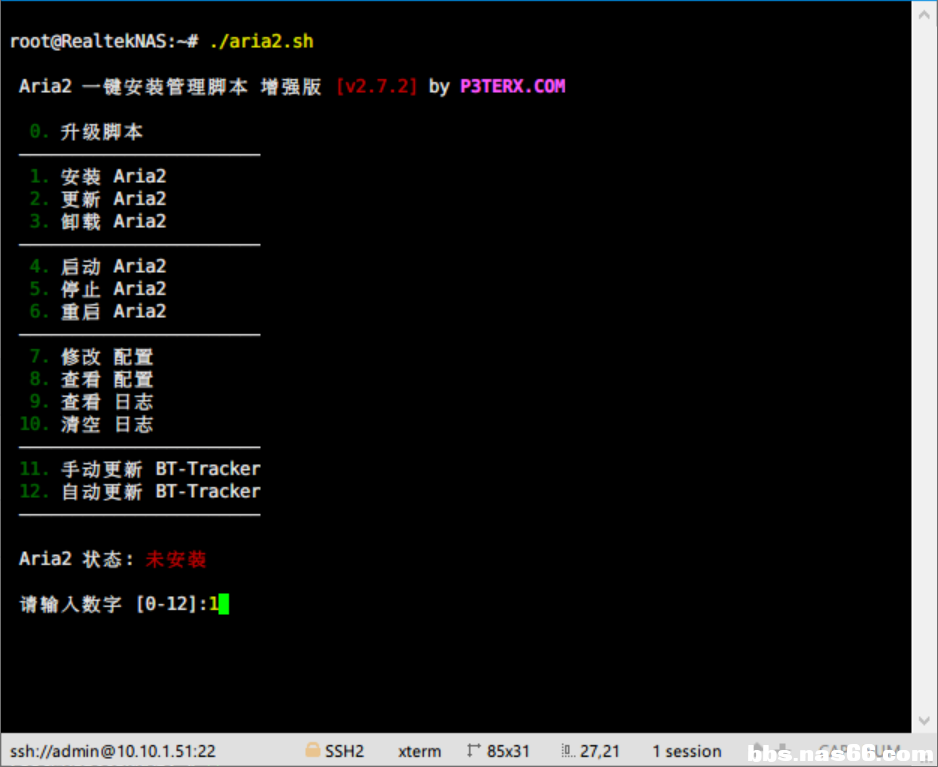Click the SSH2 protocol label

coord(344,751)
